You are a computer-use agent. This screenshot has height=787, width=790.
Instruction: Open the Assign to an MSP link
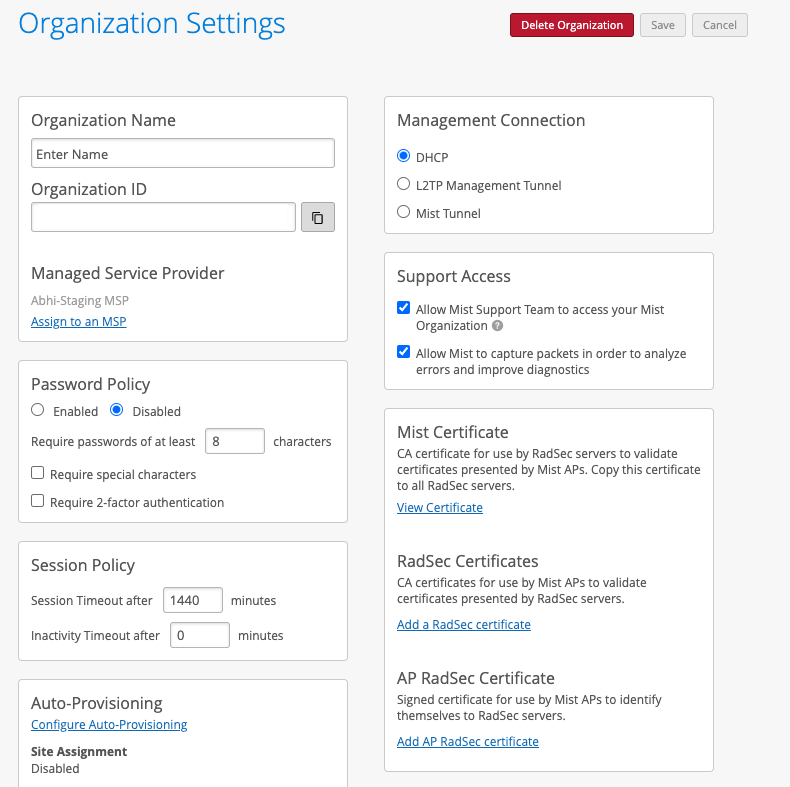78,321
